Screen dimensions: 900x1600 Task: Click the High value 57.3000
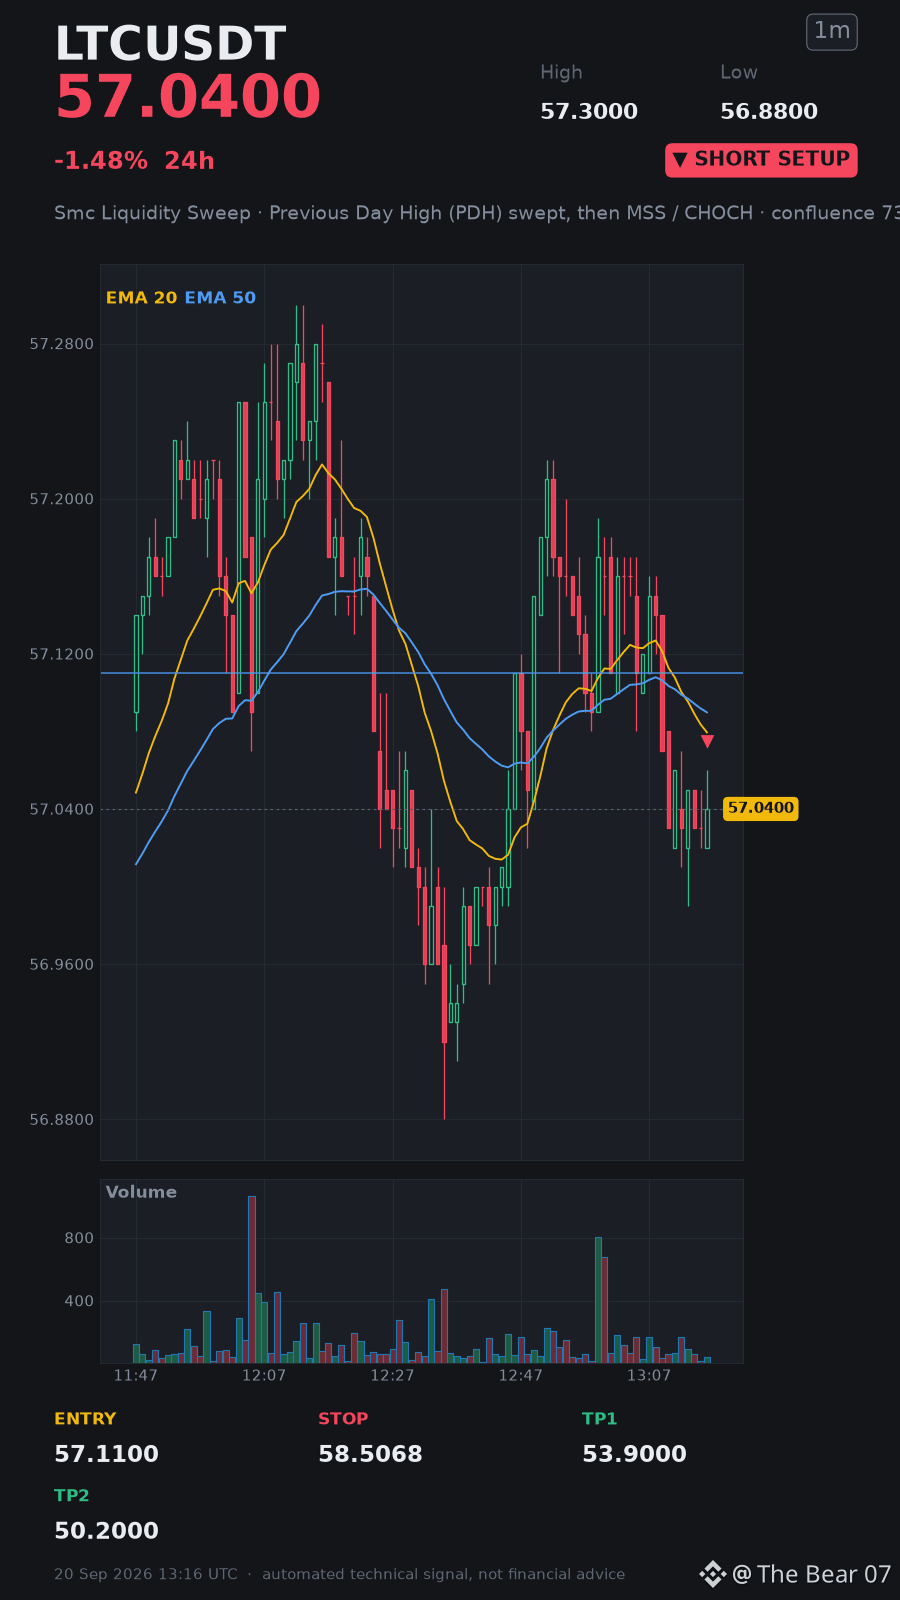(x=589, y=112)
